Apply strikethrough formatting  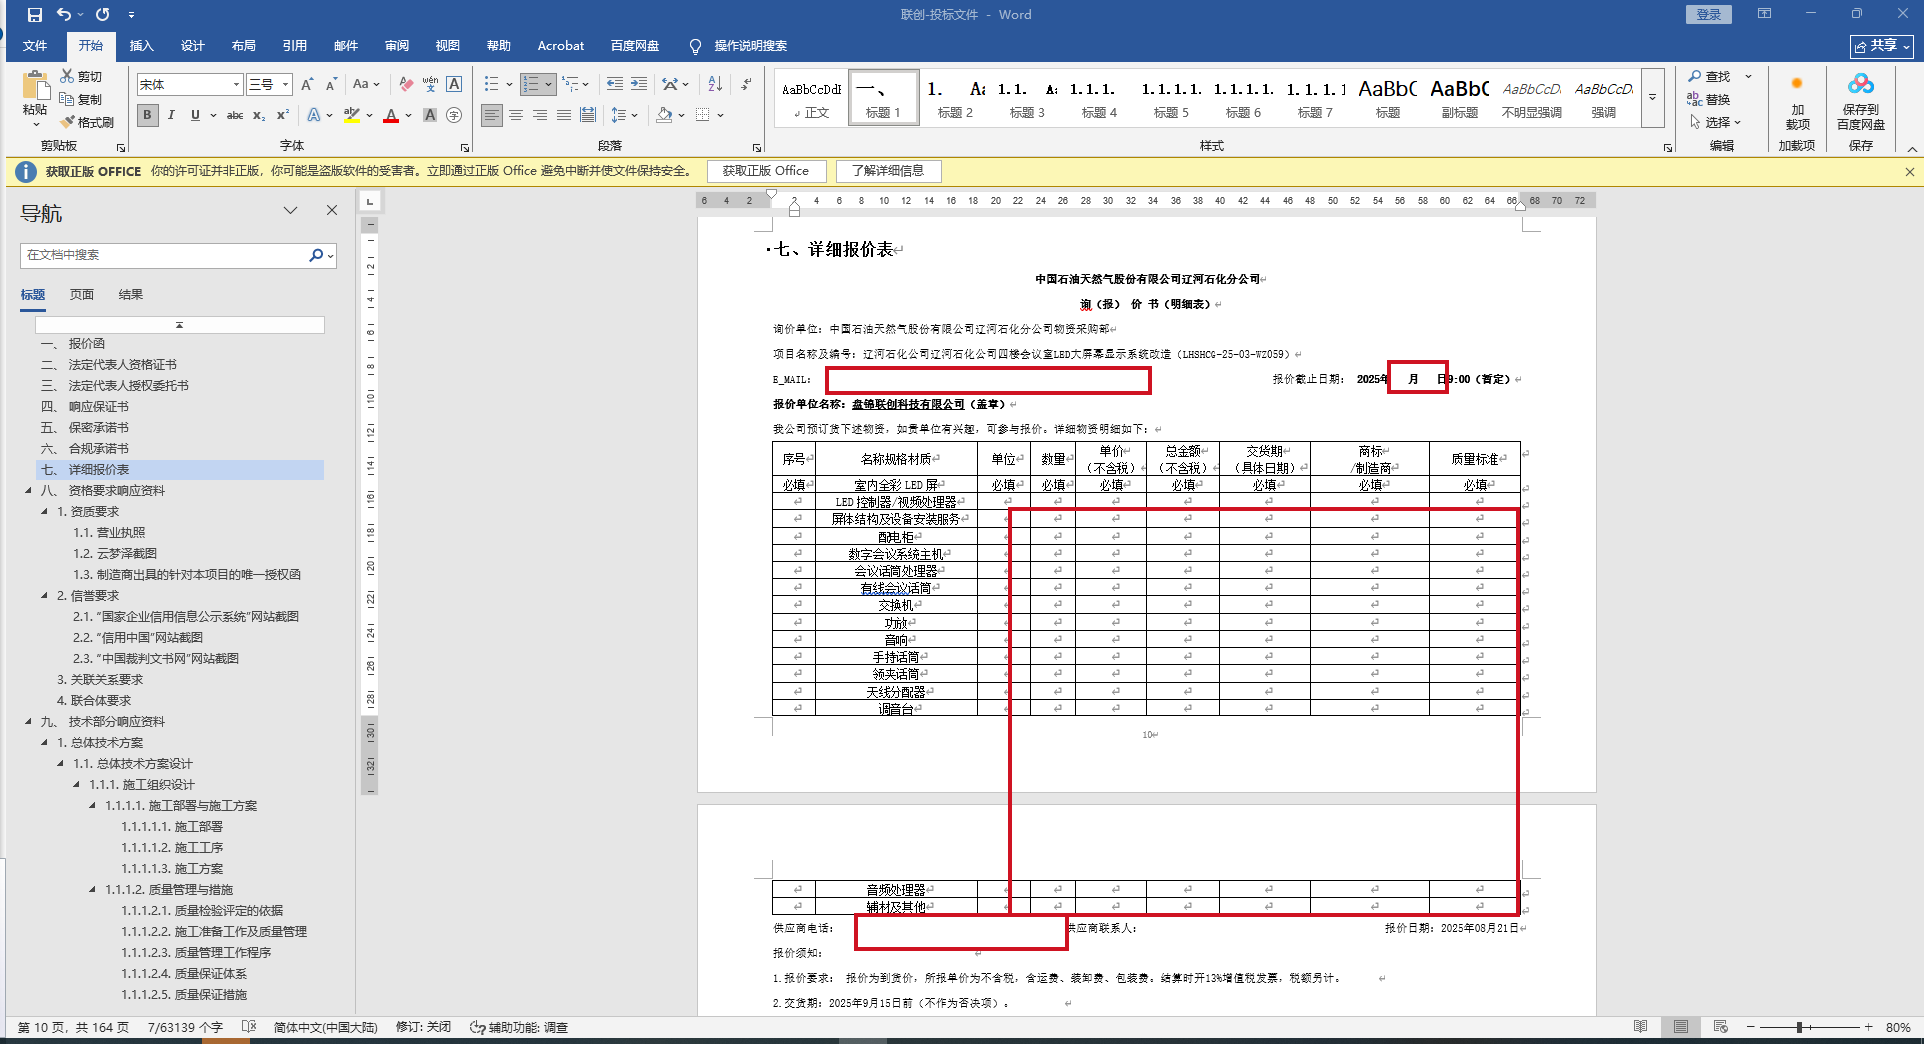pyautogui.click(x=235, y=115)
